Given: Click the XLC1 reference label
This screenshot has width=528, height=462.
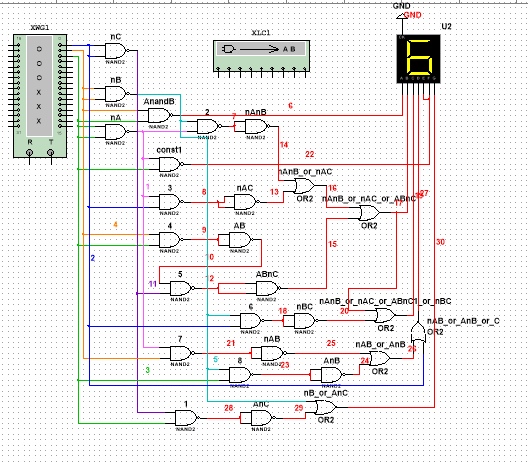Looking at the screenshot, I should tap(261, 33).
